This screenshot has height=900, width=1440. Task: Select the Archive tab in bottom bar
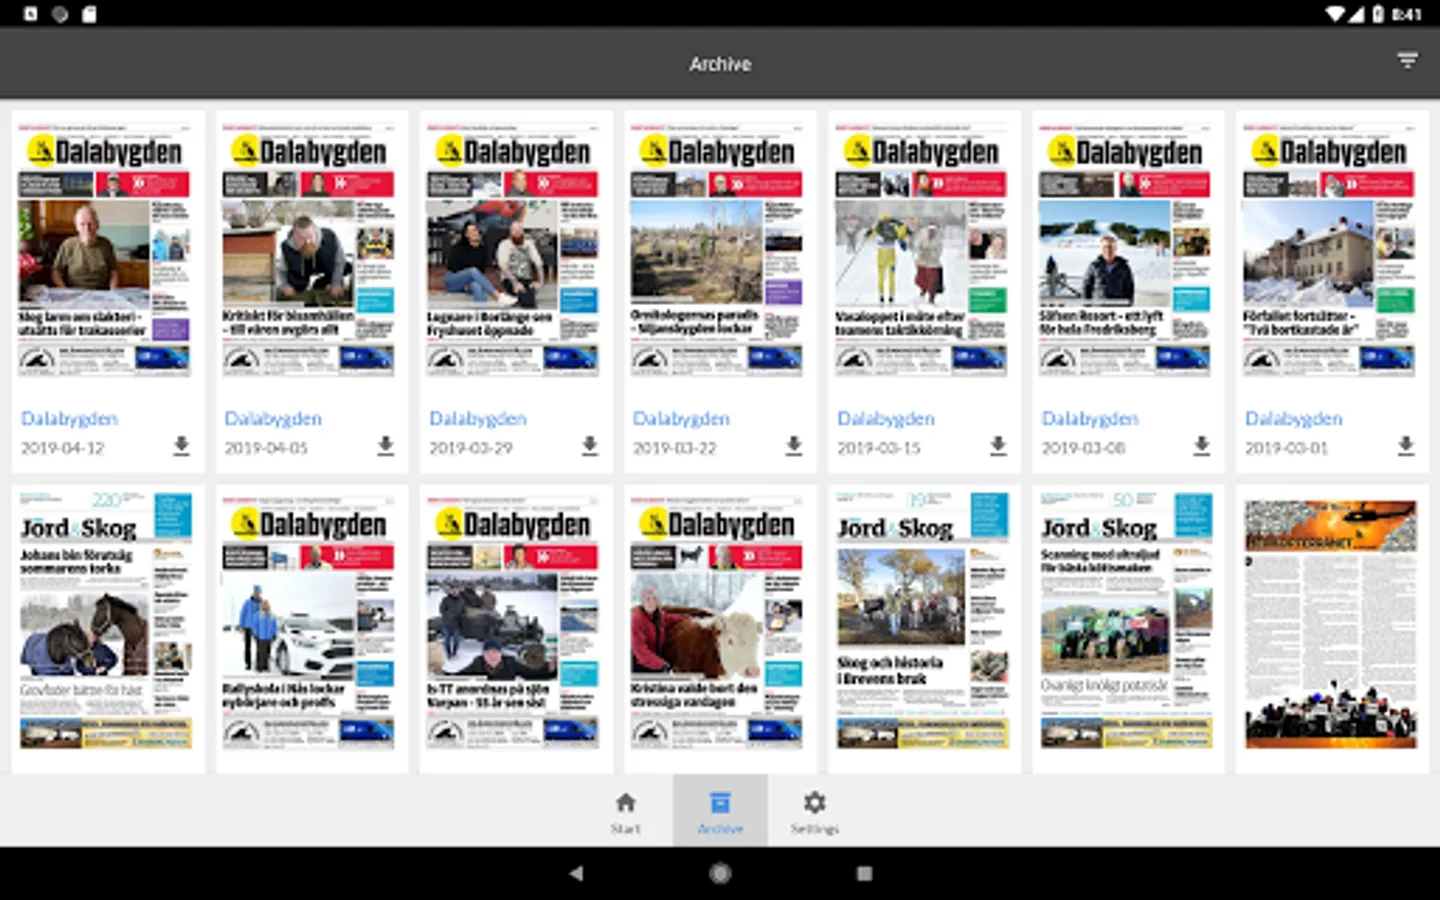click(x=720, y=811)
